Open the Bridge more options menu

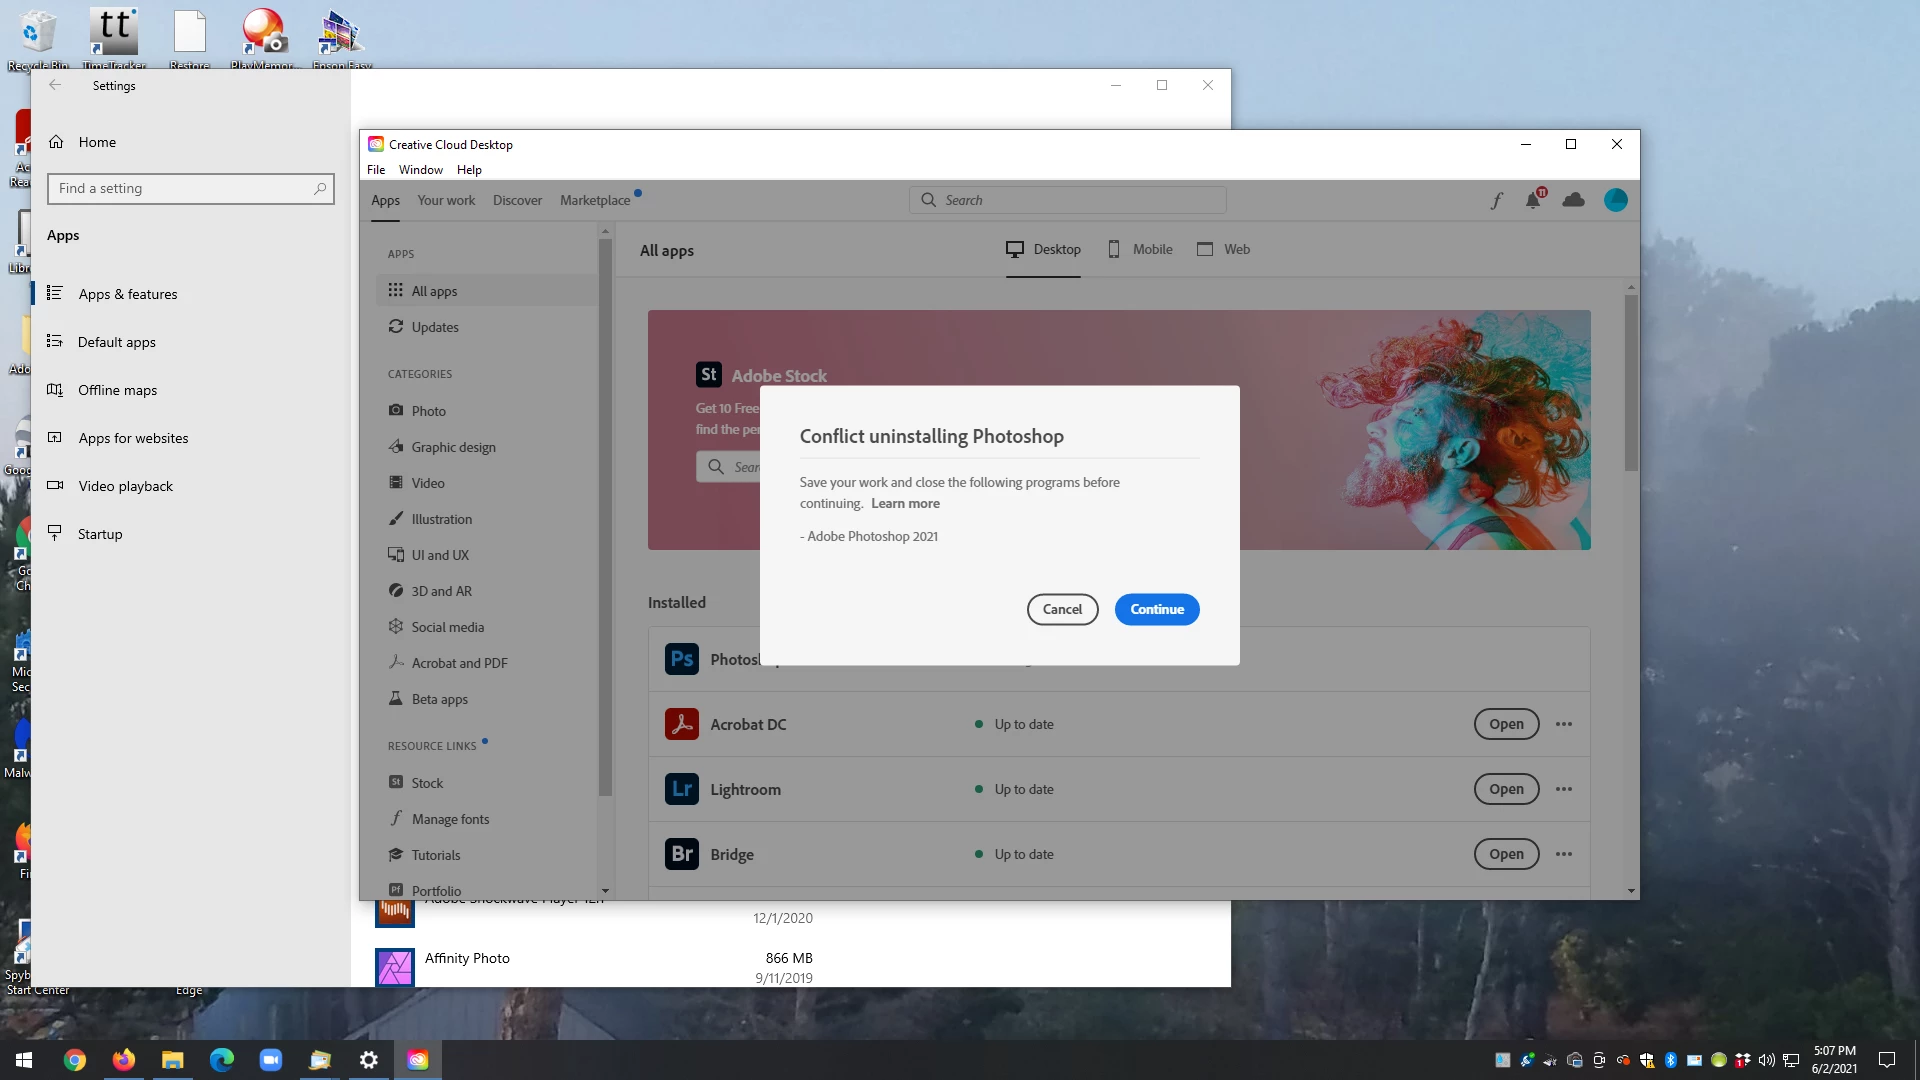pos(1564,854)
